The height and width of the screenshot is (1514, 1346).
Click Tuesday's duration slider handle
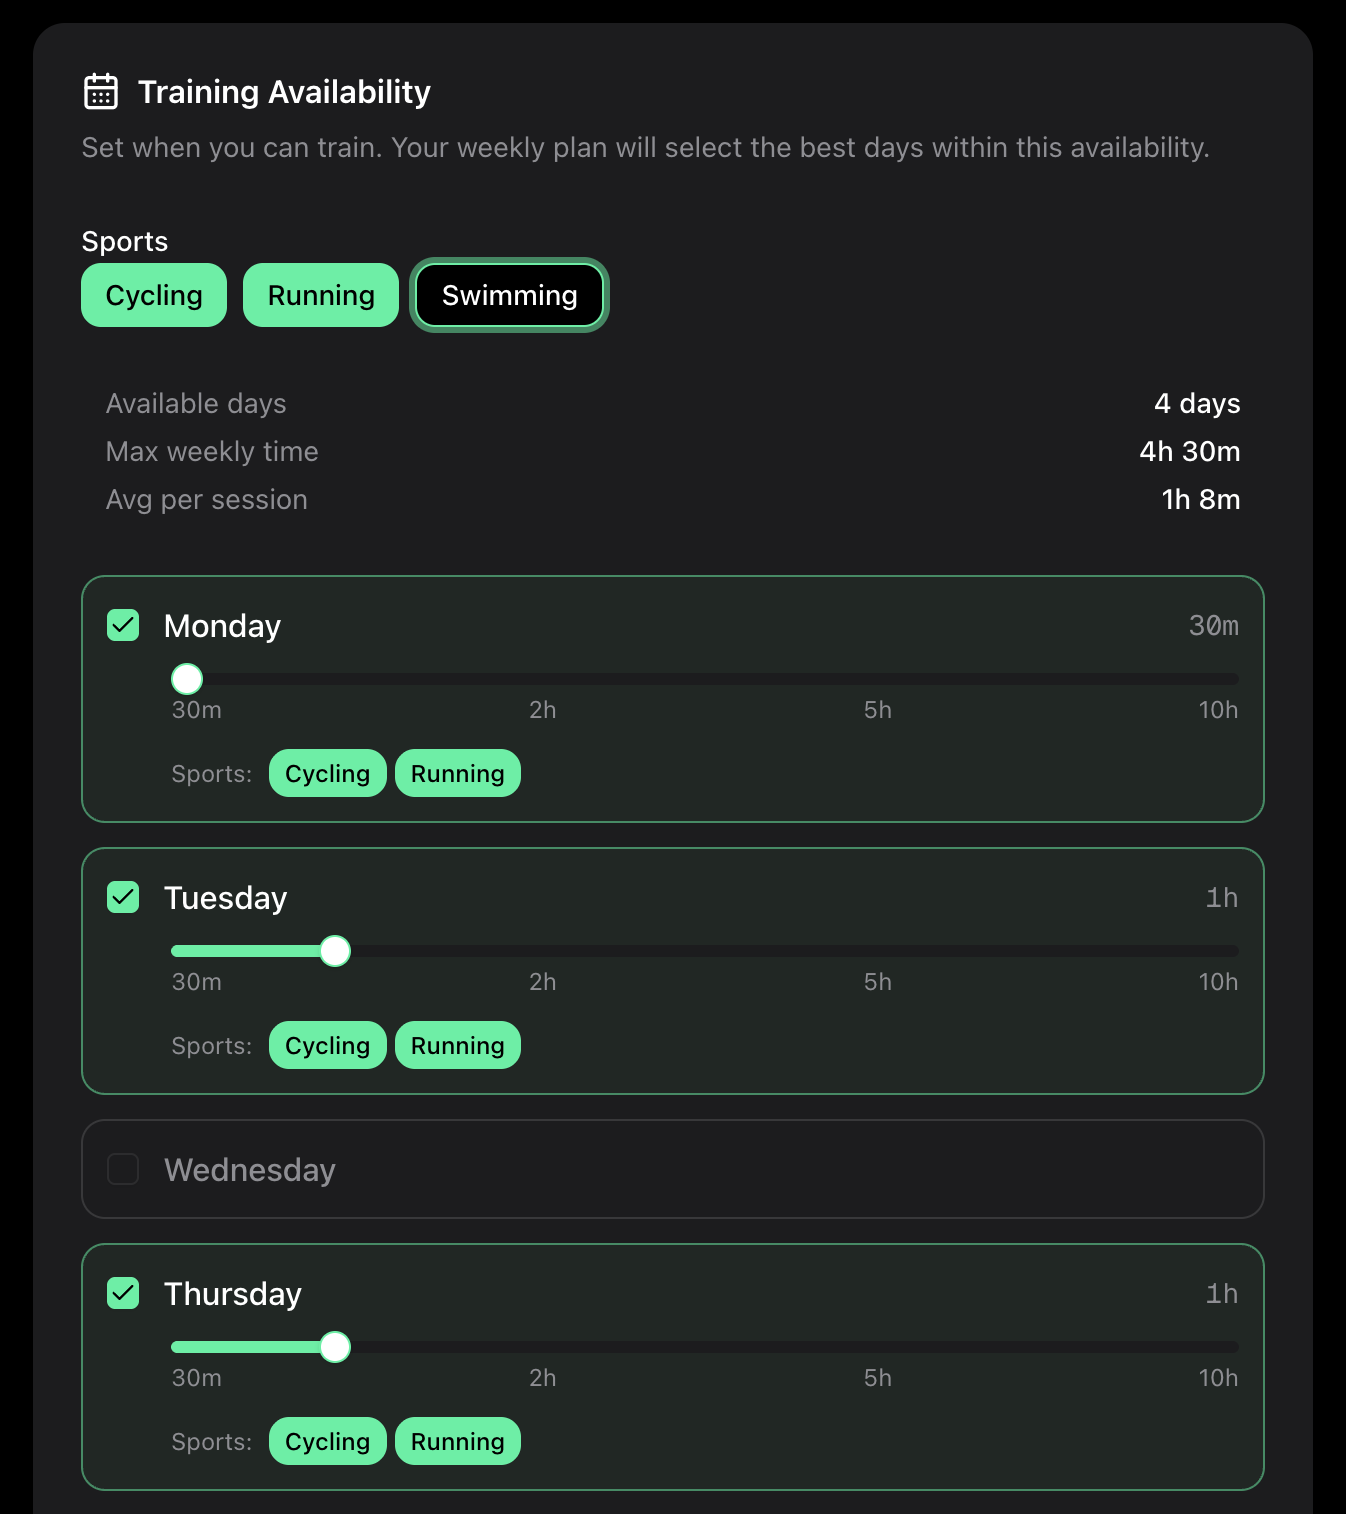335,951
